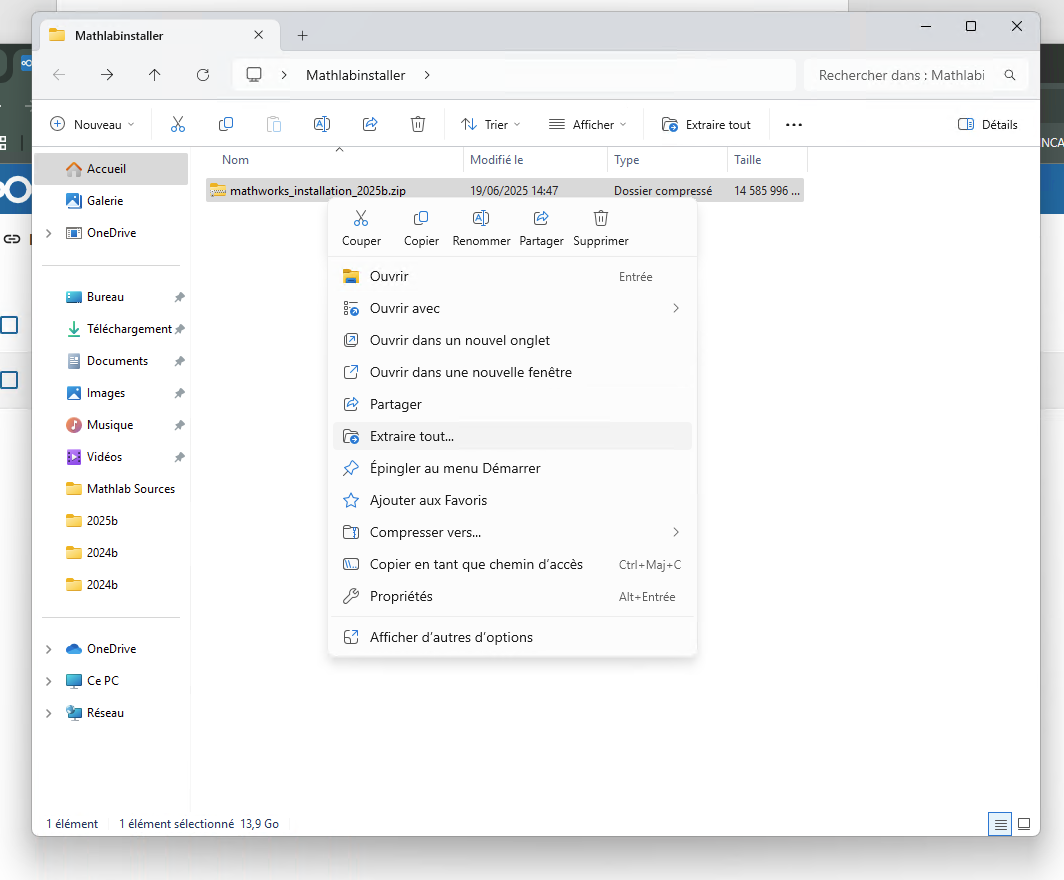Click the Extraire tout toolbar button
The image size is (1064, 880).
coord(706,125)
